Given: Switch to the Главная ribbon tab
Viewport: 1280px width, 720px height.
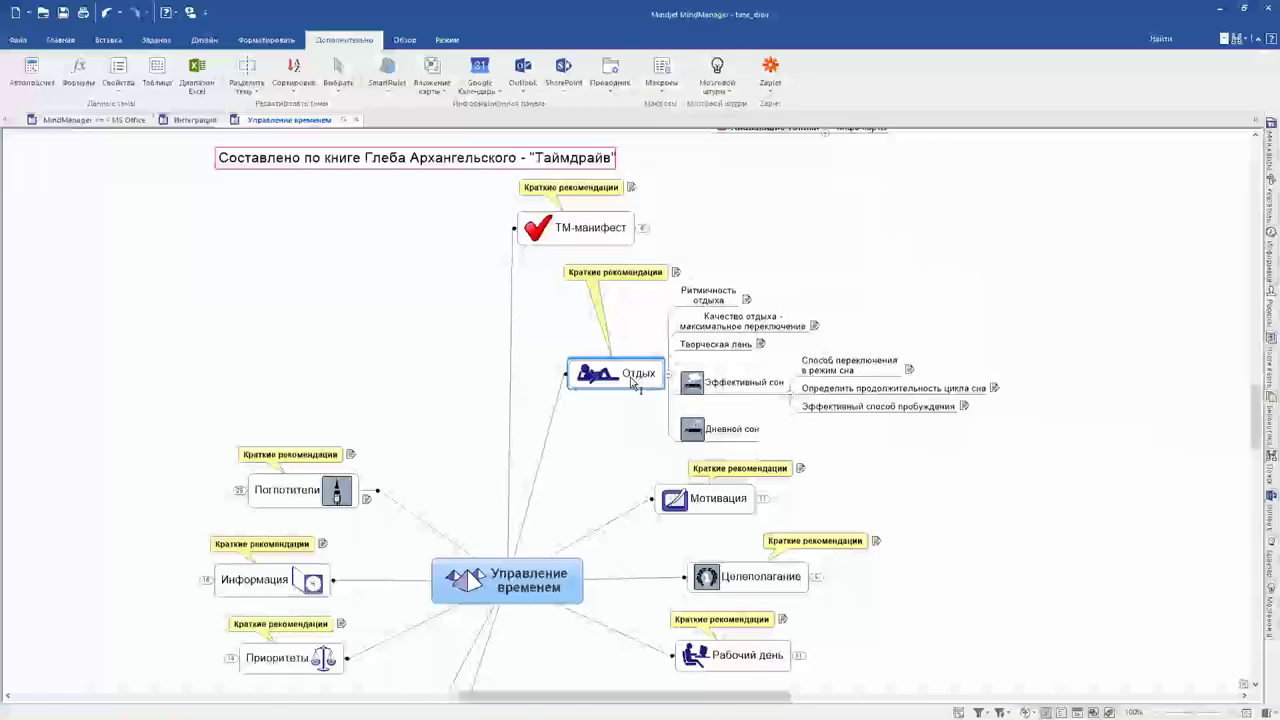Looking at the screenshot, I should click(x=61, y=40).
